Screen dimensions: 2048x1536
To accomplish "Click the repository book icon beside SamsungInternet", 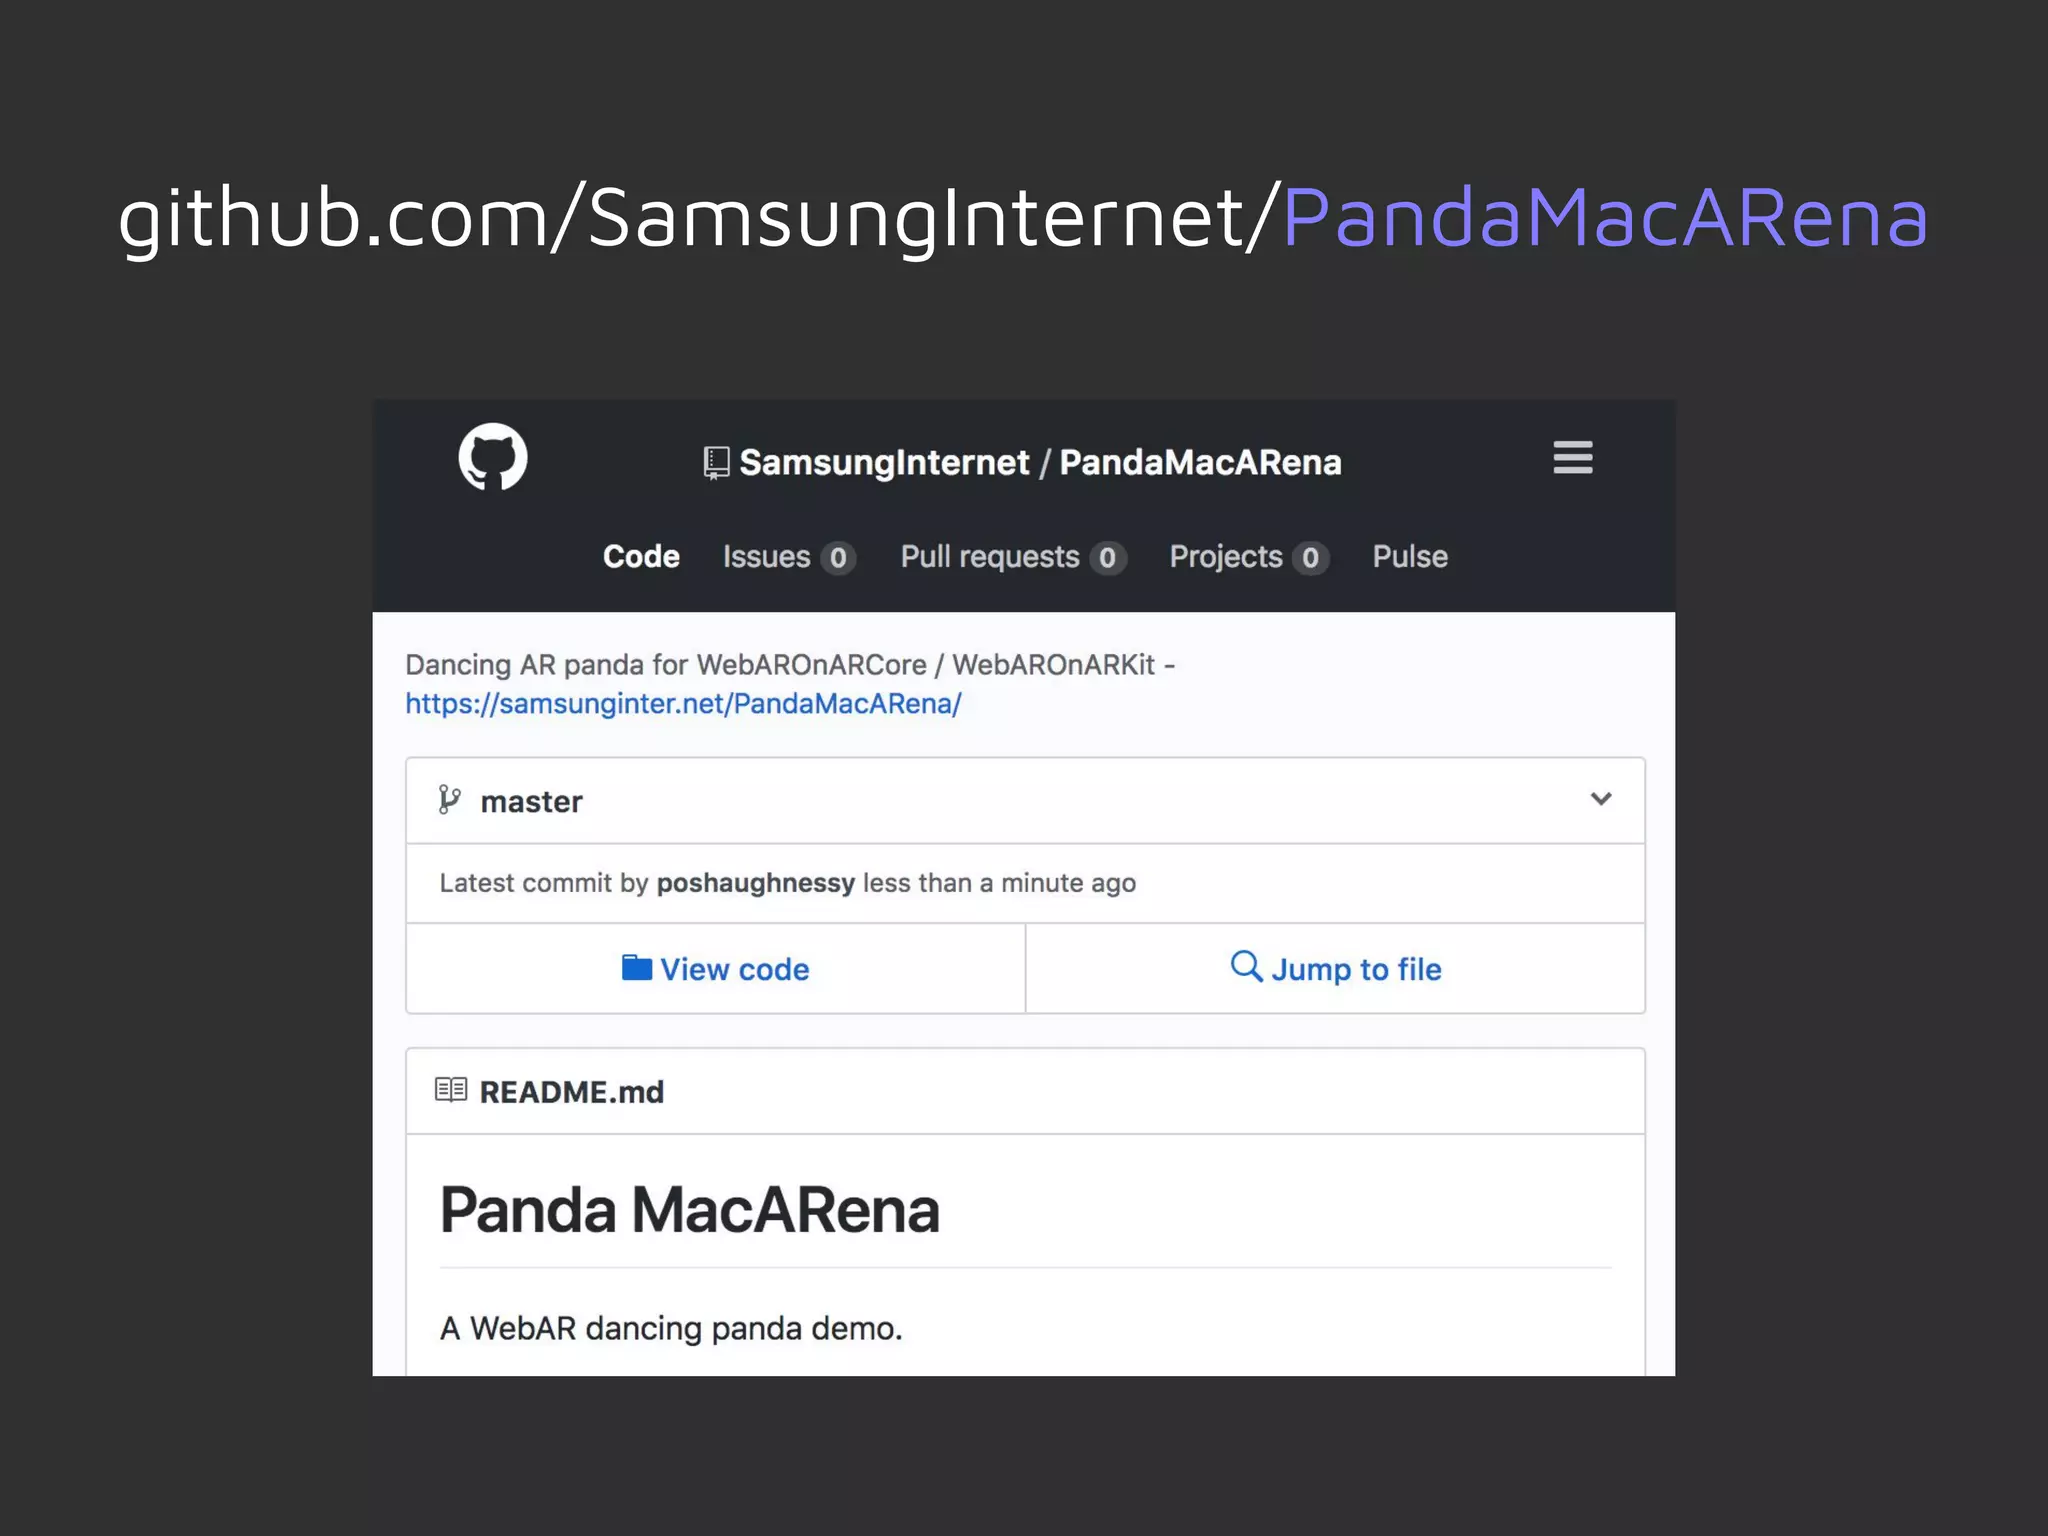I will (x=716, y=463).
